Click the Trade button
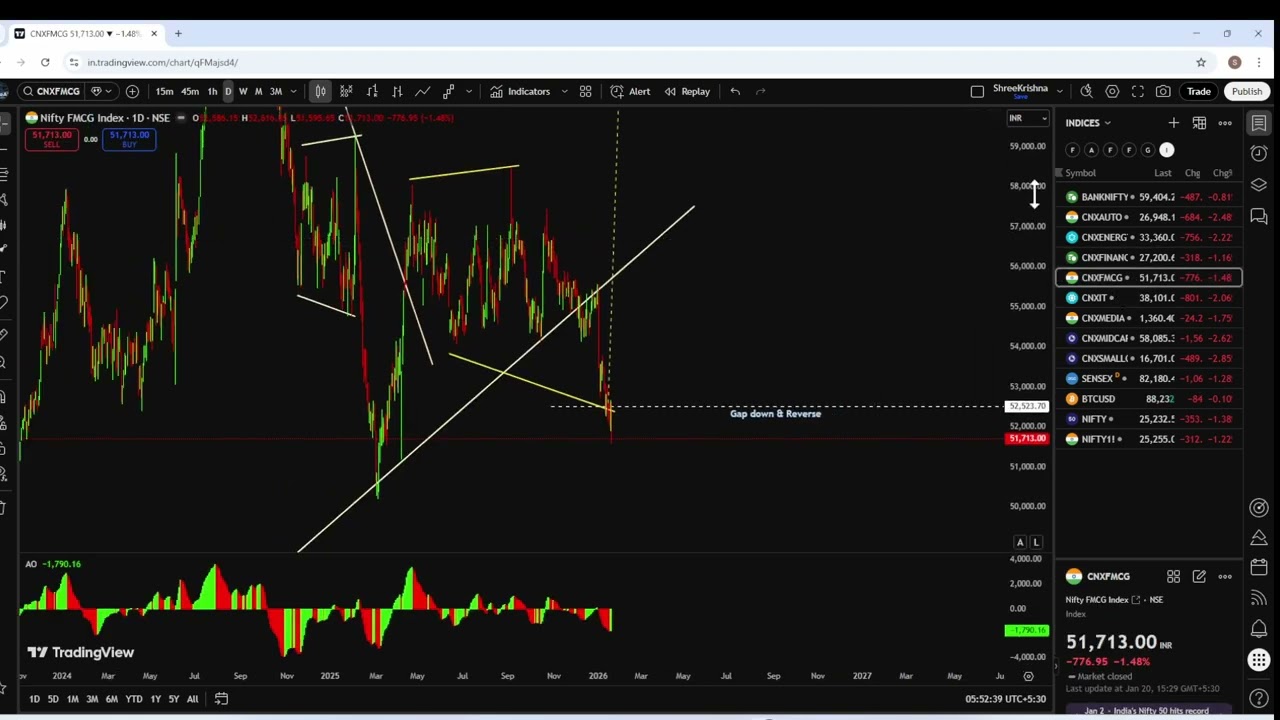 [x=1199, y=91]
